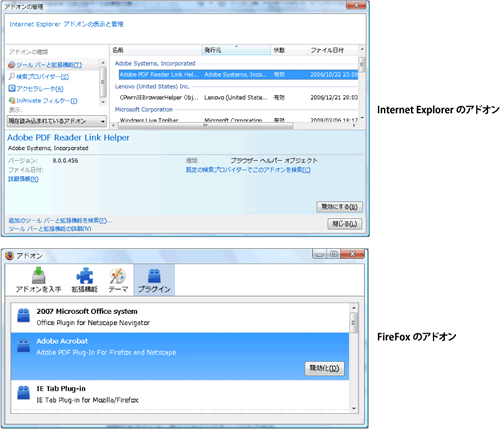The image size is (500, 429).
Task: Select the CPwmIEBrowserHelper Lenovo add-on row
Action: click(x=238, y=97)
